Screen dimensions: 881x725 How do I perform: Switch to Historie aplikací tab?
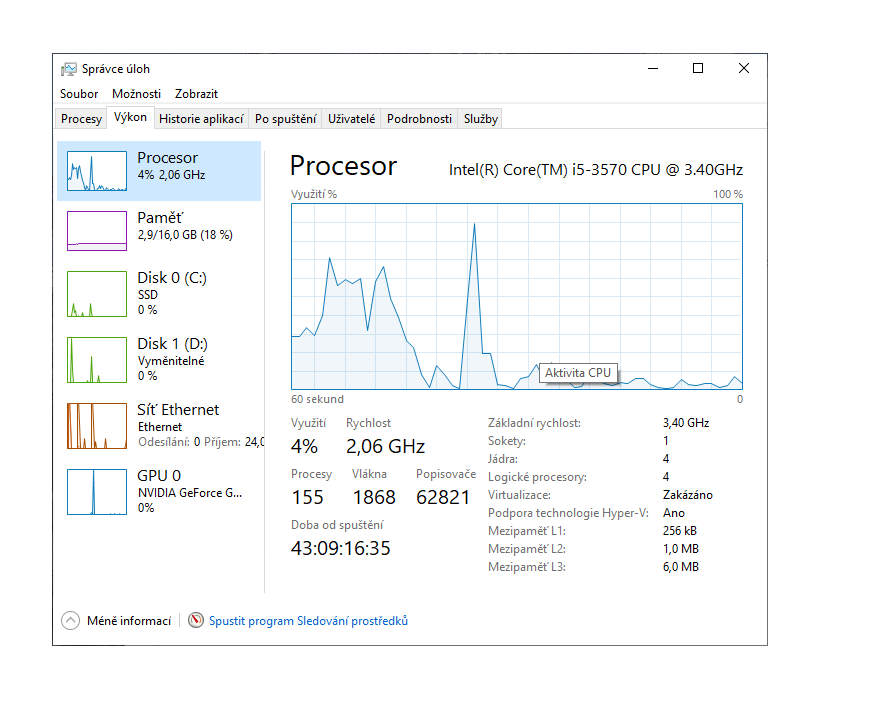coord(201,119)
